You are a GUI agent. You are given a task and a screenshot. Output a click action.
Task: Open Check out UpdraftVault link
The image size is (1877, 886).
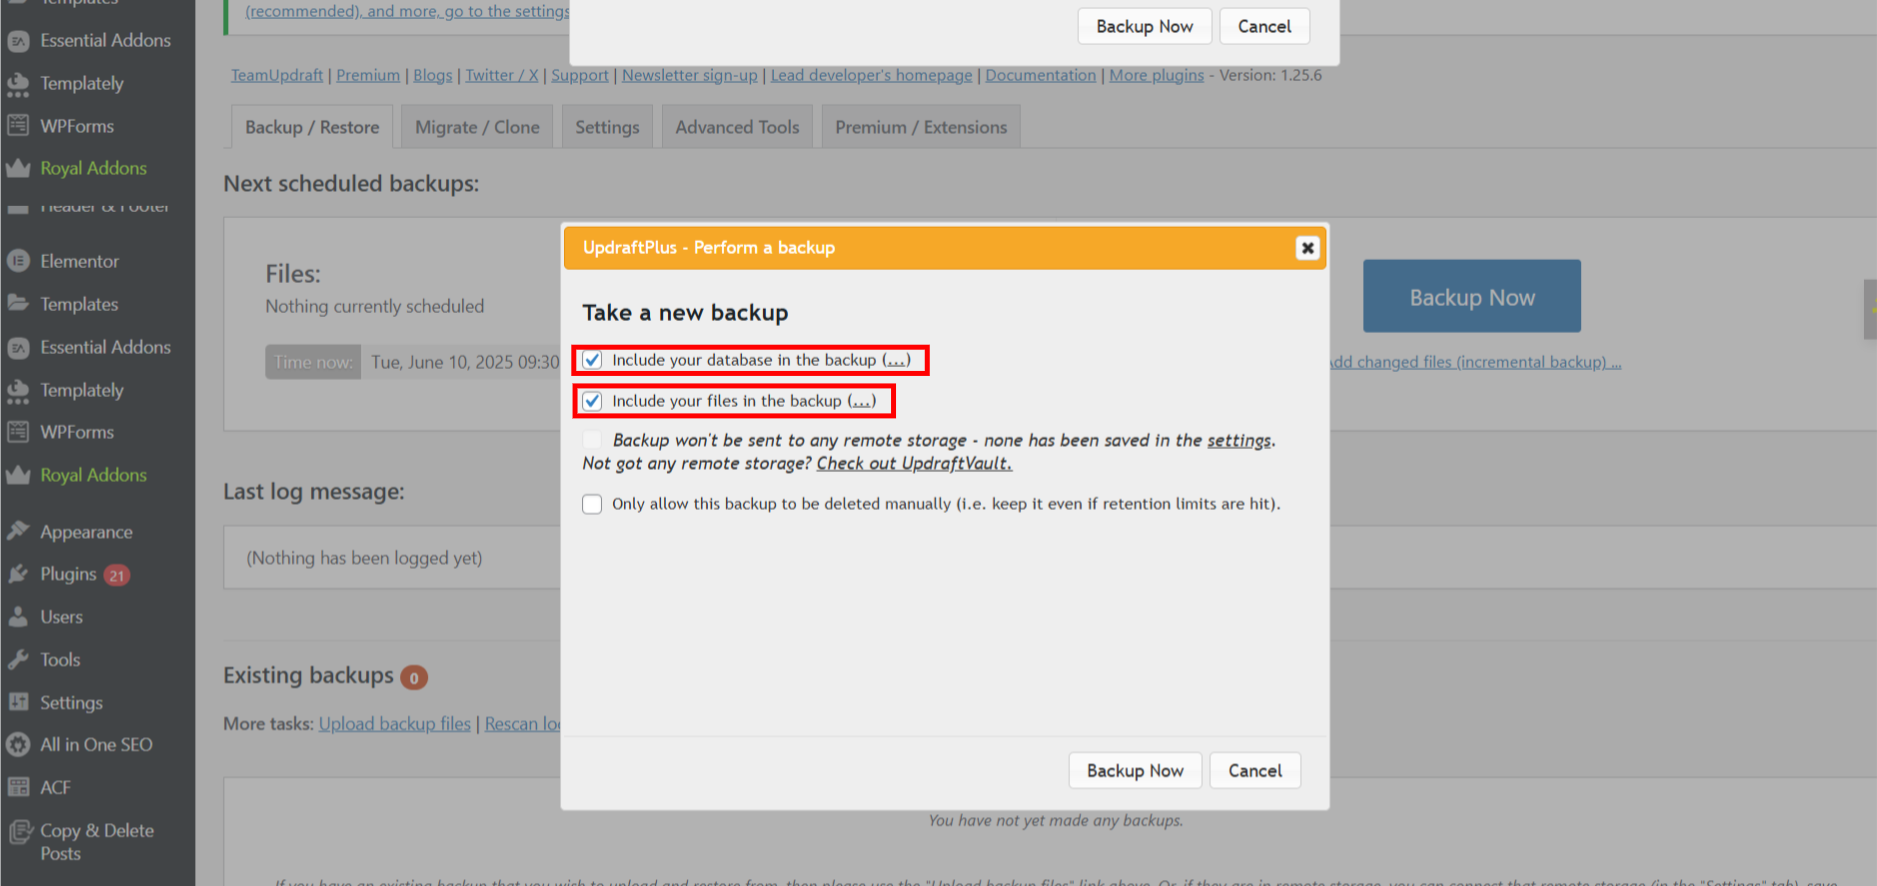pyautogui.click(x=914, y=463)
